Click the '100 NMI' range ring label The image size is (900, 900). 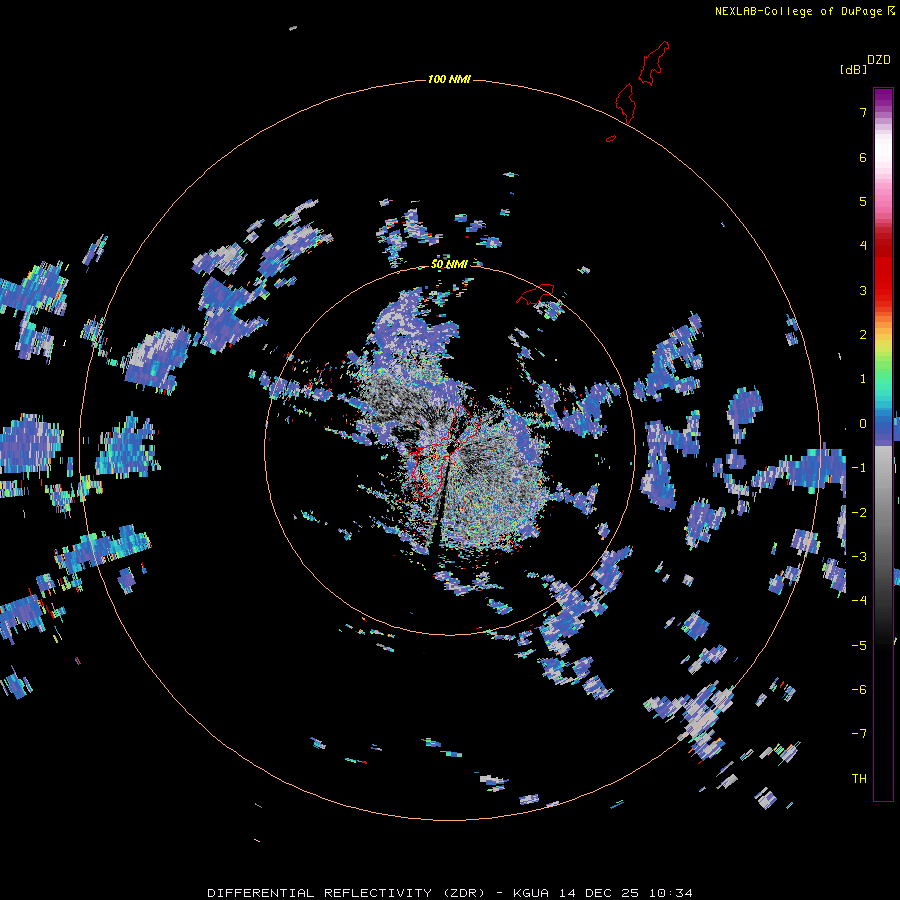pyautogui.click(x=449, y=79)
